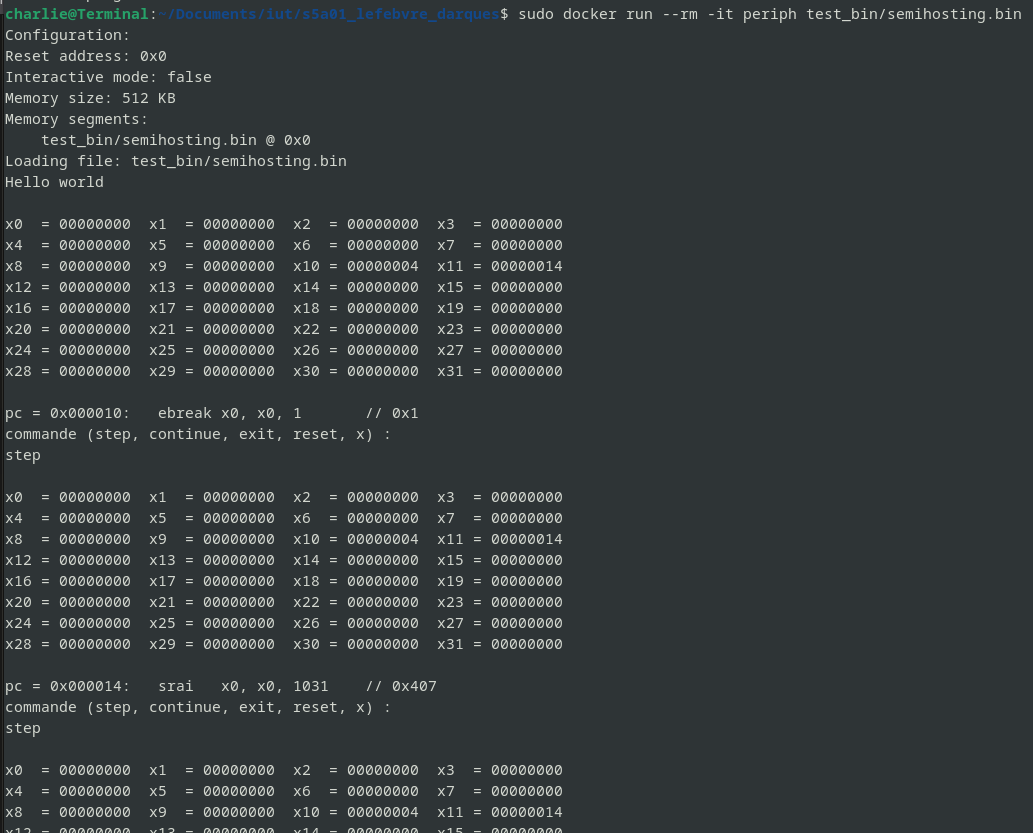Image resolution: width=1033 pixels, height=833 pixels.
Task: Click the "srai" instruction mnemonic
Action: [175, 686]
